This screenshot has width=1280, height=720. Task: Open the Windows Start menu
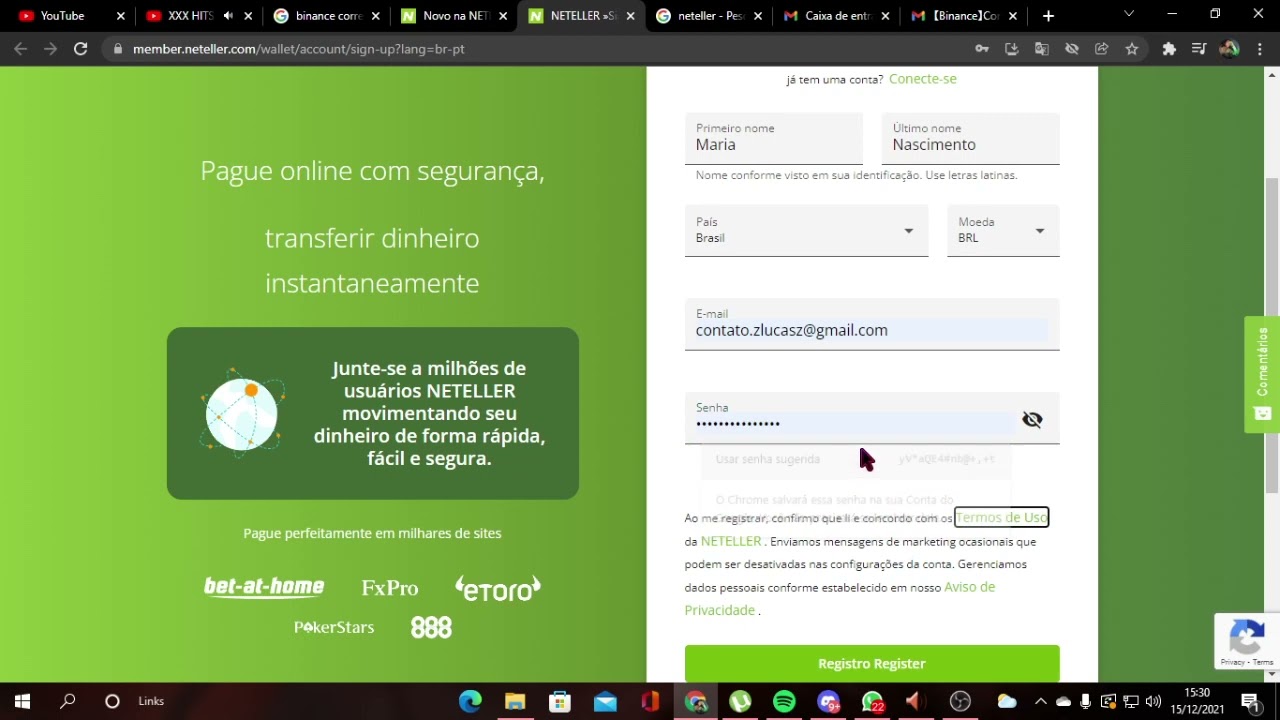[x=22, y=701]
